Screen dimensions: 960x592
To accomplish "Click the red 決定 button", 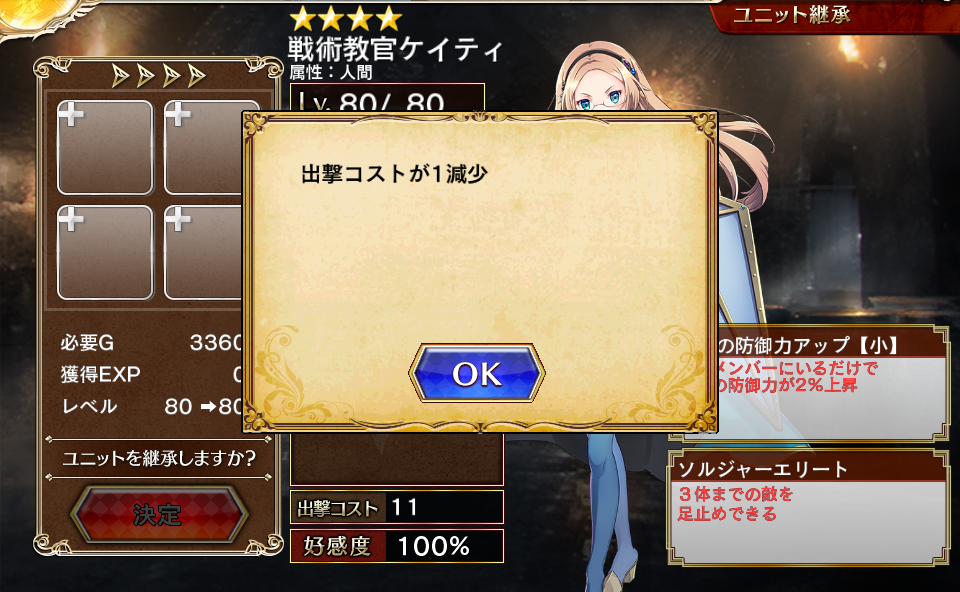I will tap(159, 514).
